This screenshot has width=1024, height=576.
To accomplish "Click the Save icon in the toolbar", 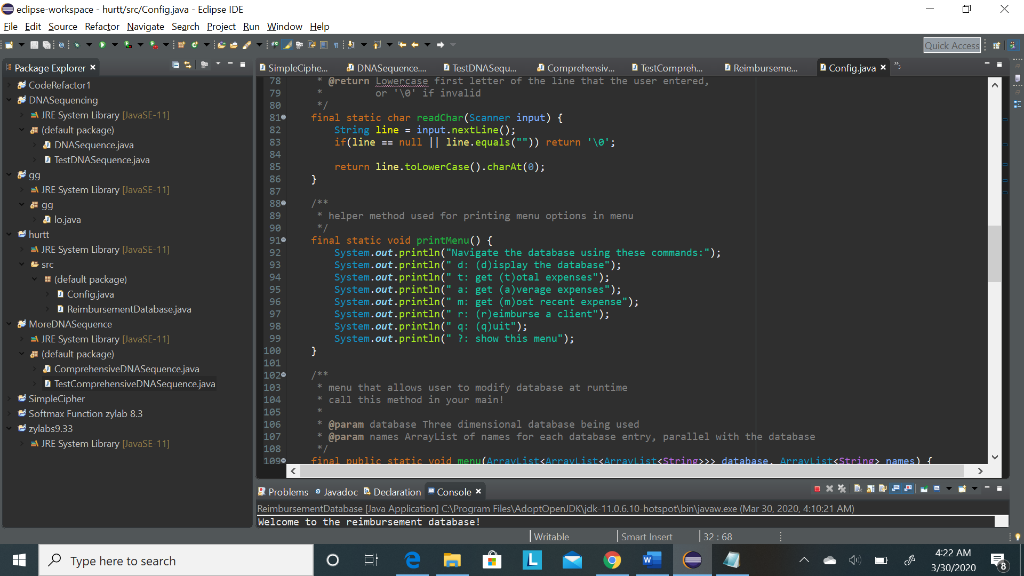I will pos(34,45).
